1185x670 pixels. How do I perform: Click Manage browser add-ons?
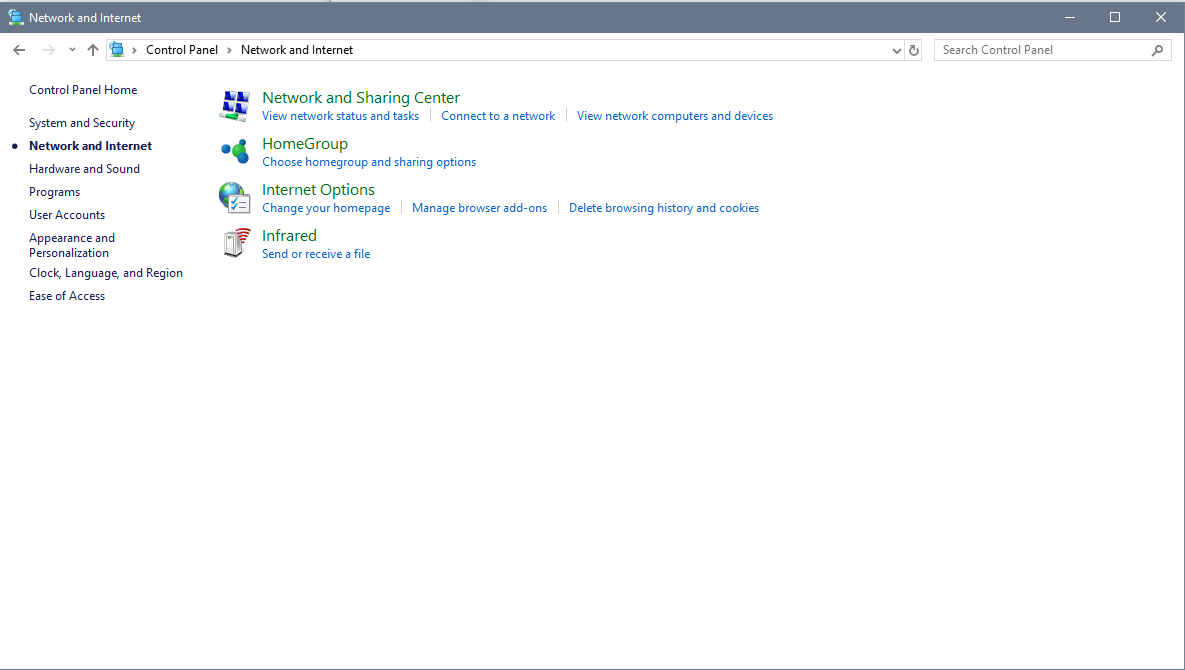coord(479,208)
